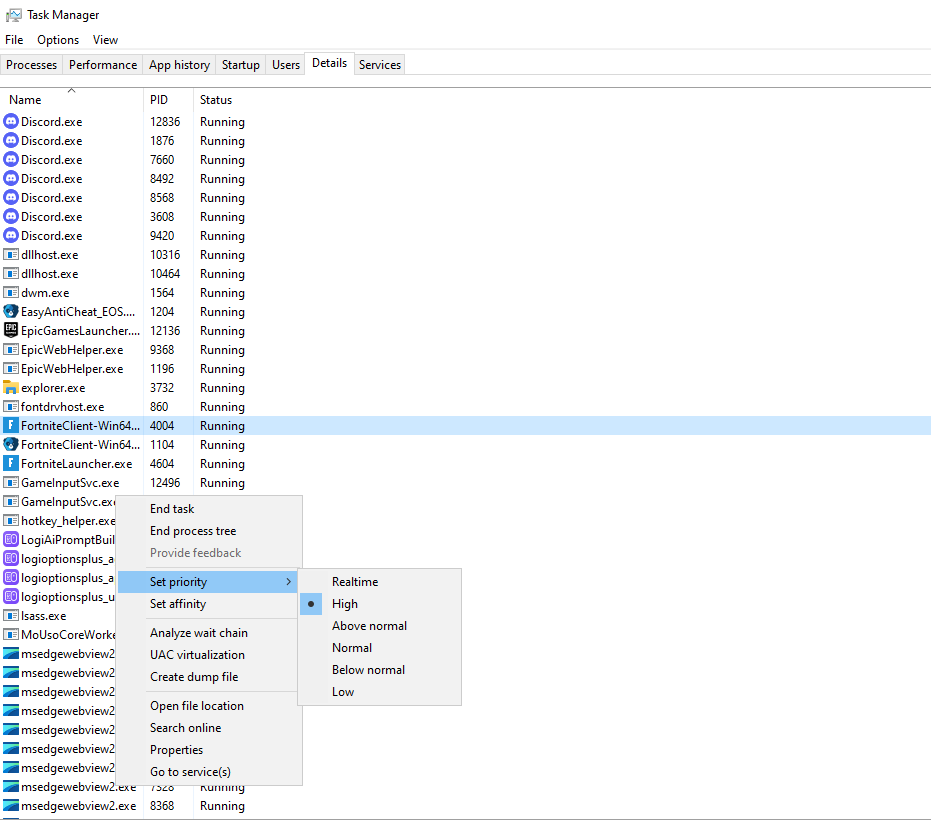Choose Open file location
931x825 pixels.
coord(210,706)
